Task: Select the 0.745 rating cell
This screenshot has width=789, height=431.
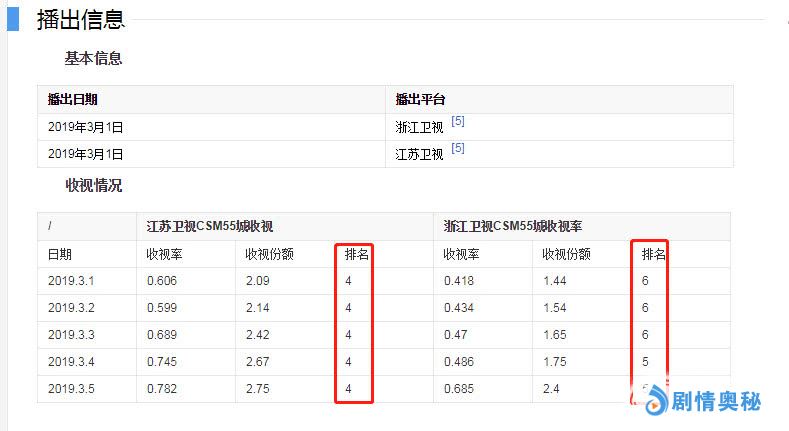Action: tap(162, 362)
